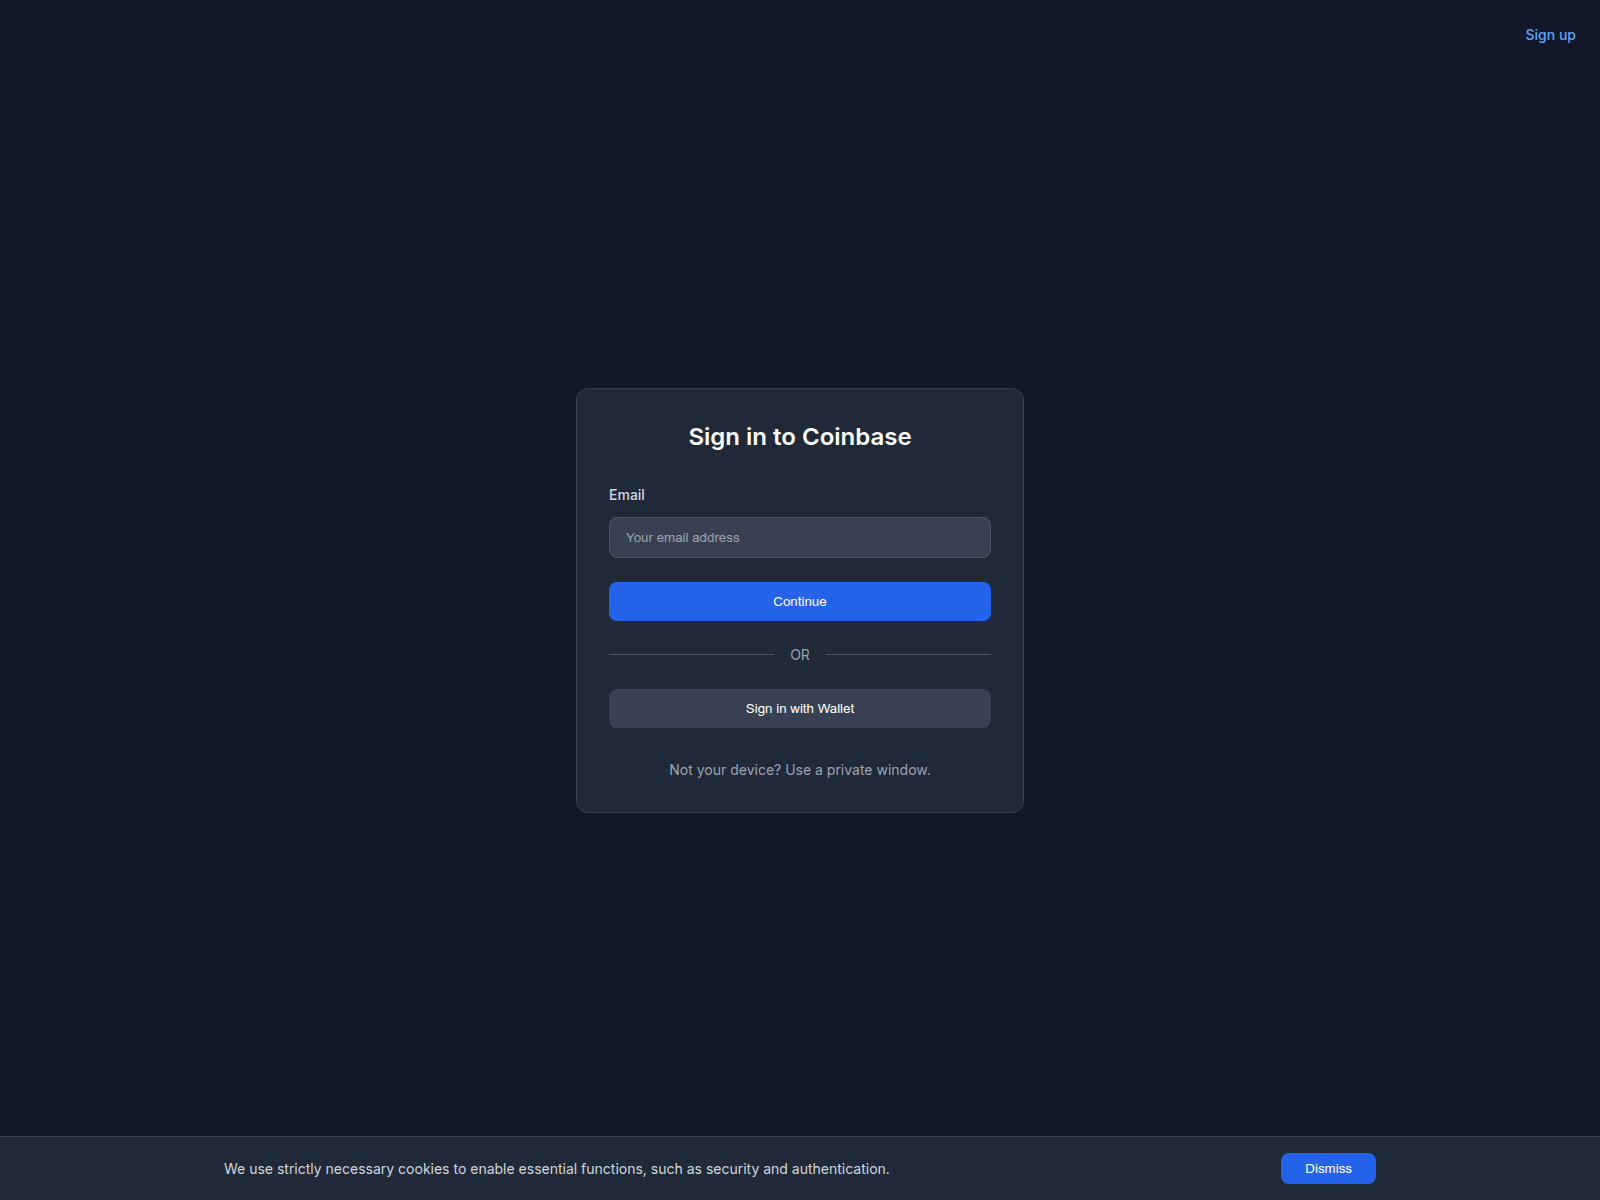Select the 'Not your device?' private window text
This screenshot has height=1200, width=1600.
click(800, 770)
